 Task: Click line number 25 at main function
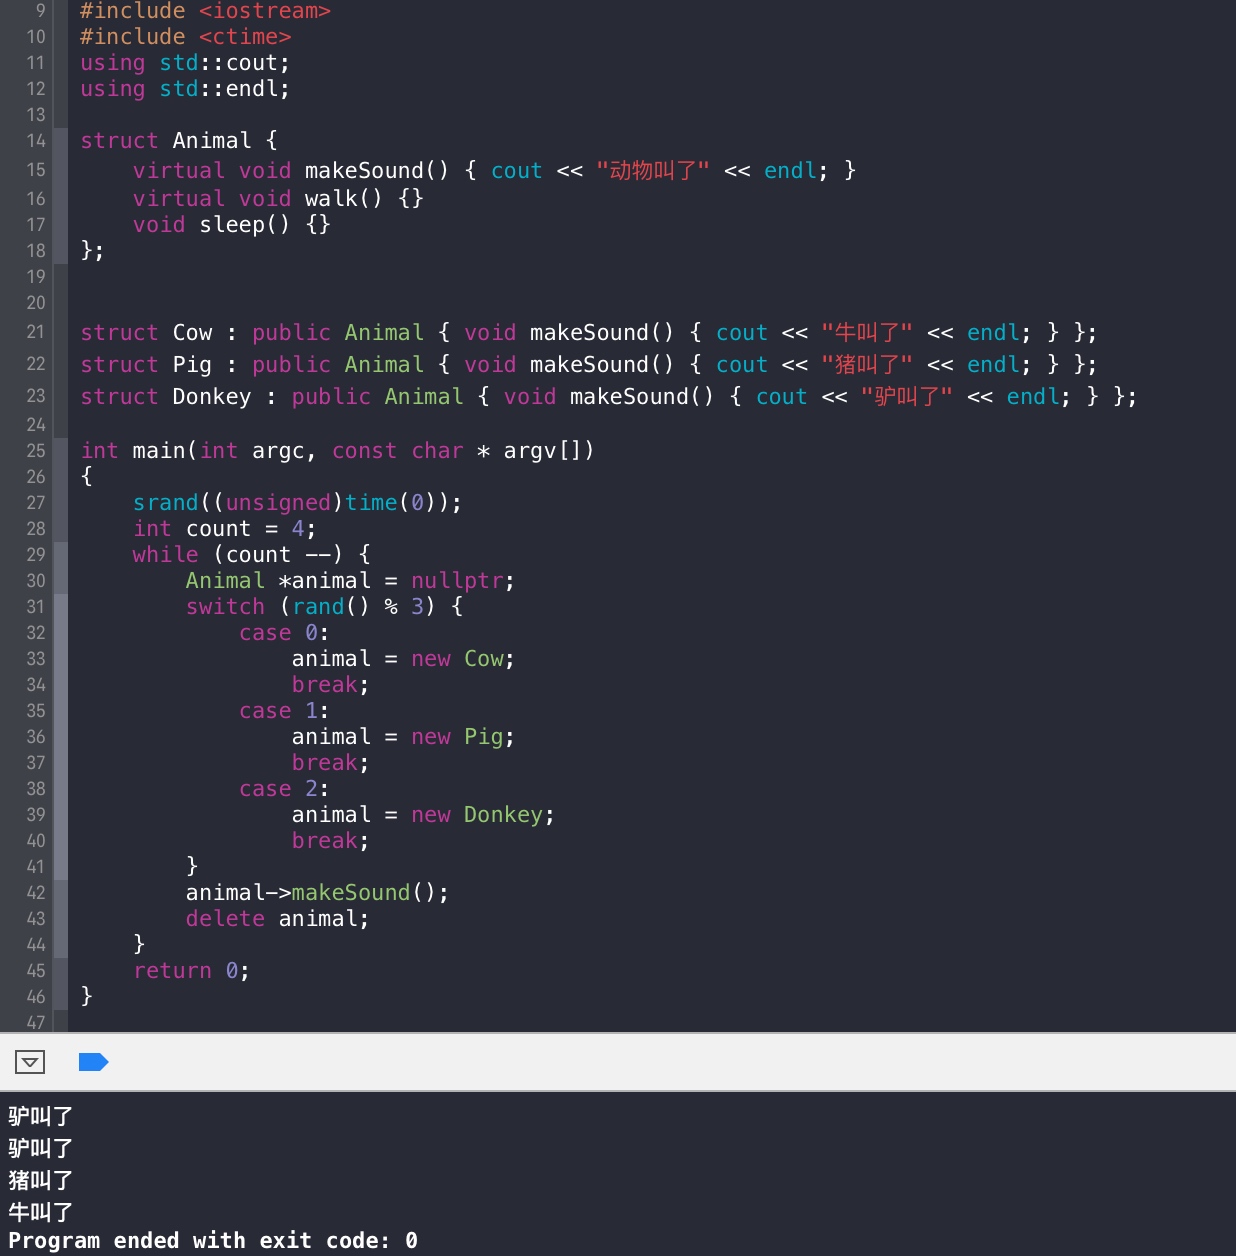pyautogui.click(x=36, y=450)
